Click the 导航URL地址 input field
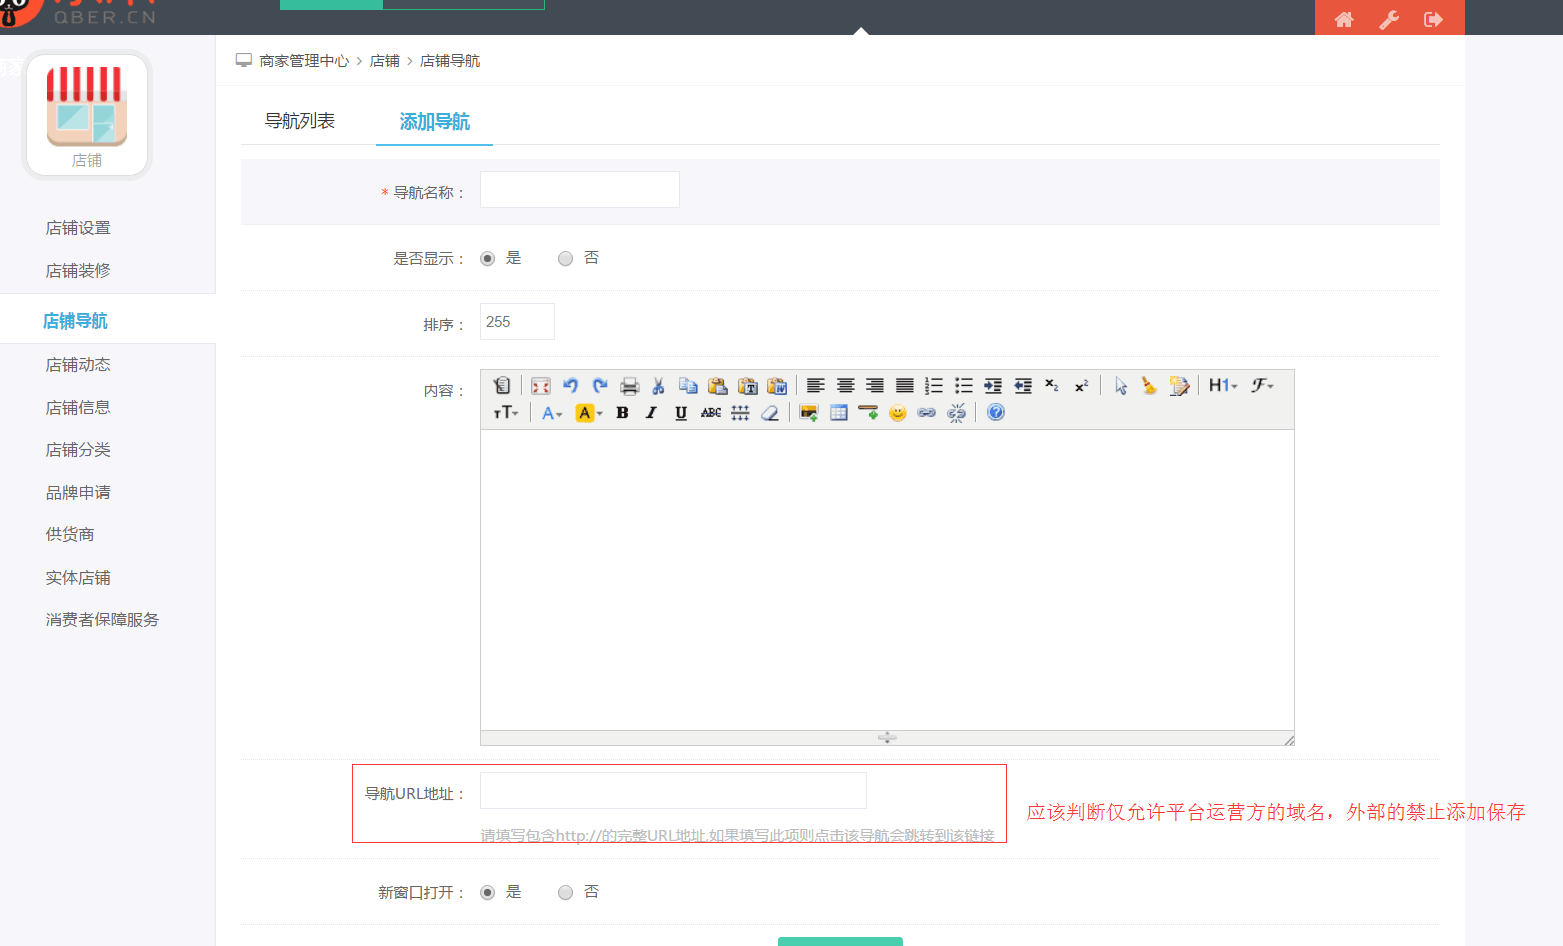This screenshot has height=946, width=1563. (673, 791)
